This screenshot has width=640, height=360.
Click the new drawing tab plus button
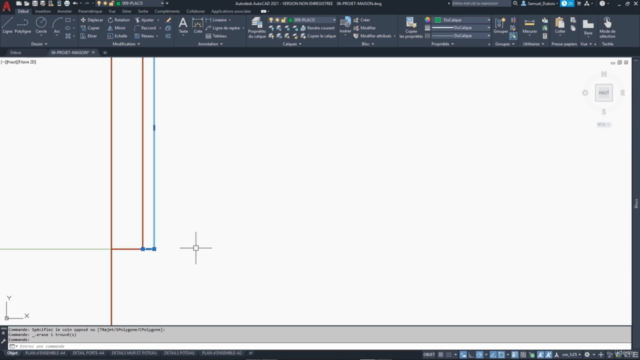point(105,53)
